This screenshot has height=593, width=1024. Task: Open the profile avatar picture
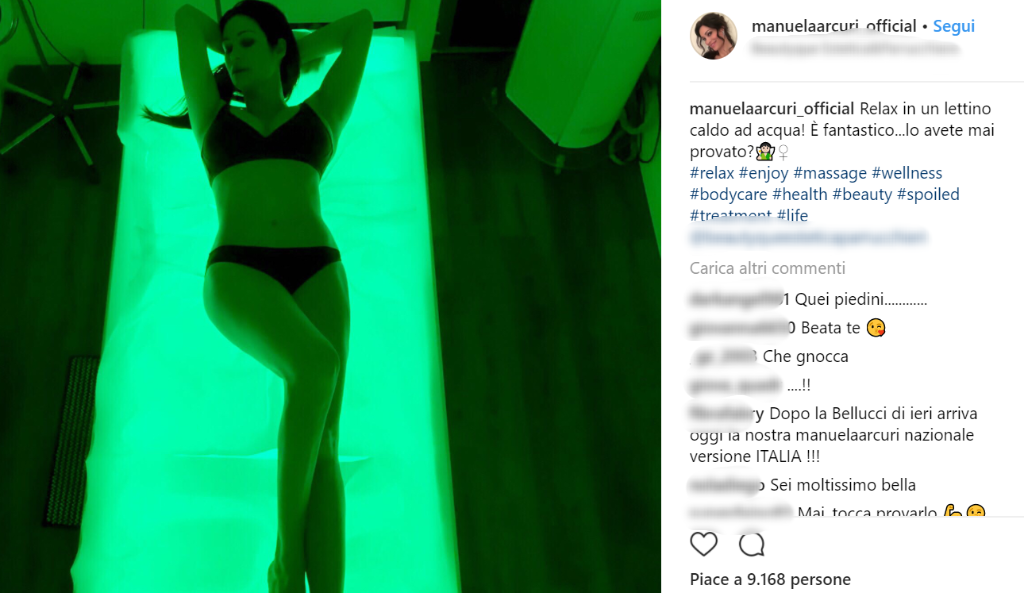click(713, 36)
